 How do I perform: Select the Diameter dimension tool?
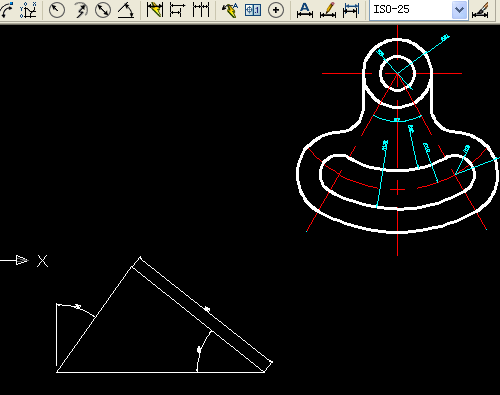click(103, 10)
